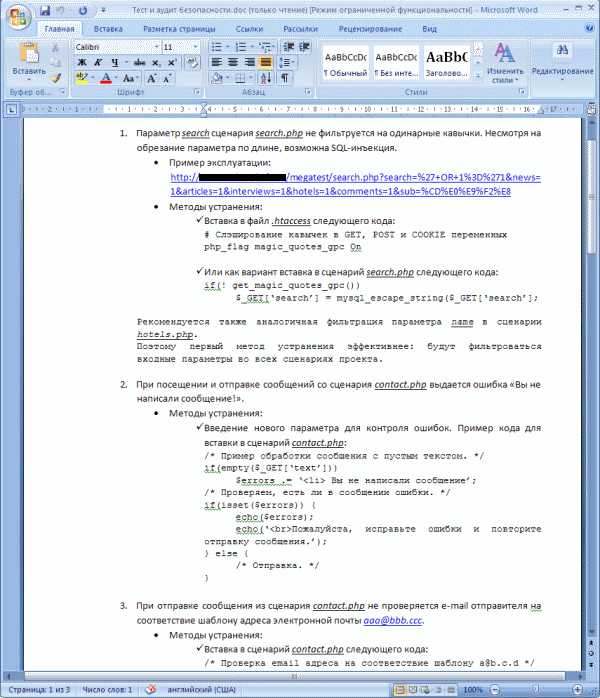Toggle Bold formatting (Ж)
The width and height of the screenshot is (600, 698).
(x=82, y=62)
